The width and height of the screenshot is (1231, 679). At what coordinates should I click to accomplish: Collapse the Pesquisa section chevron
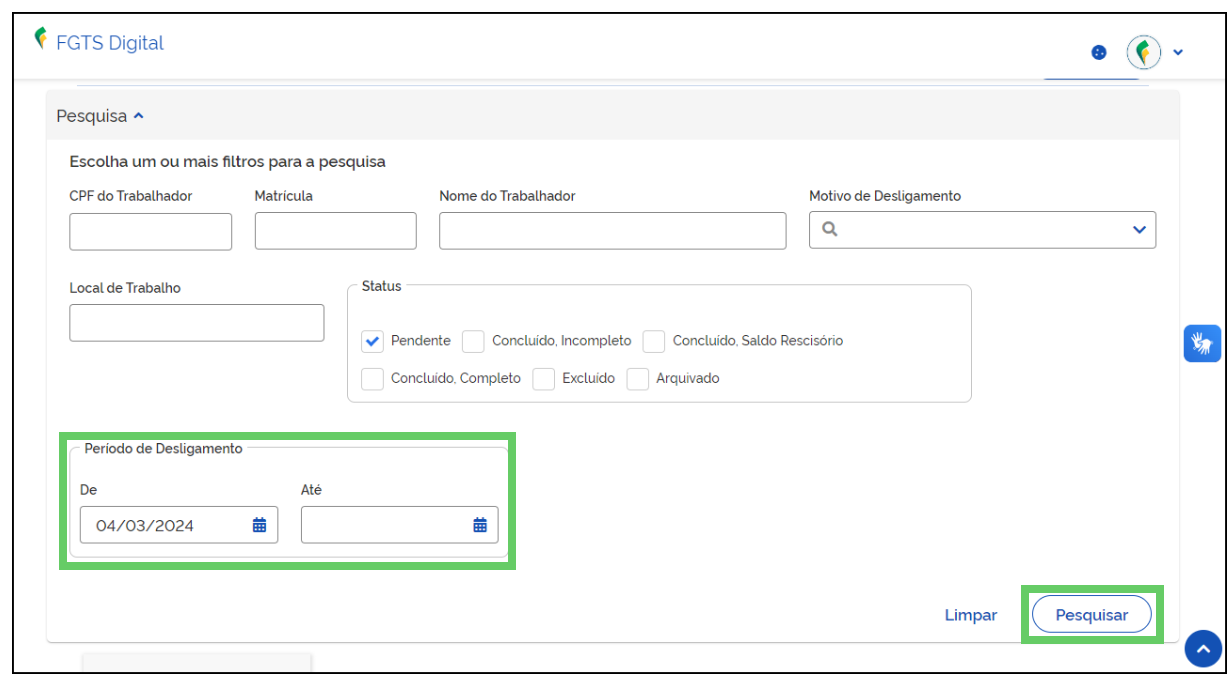point(139,116)
